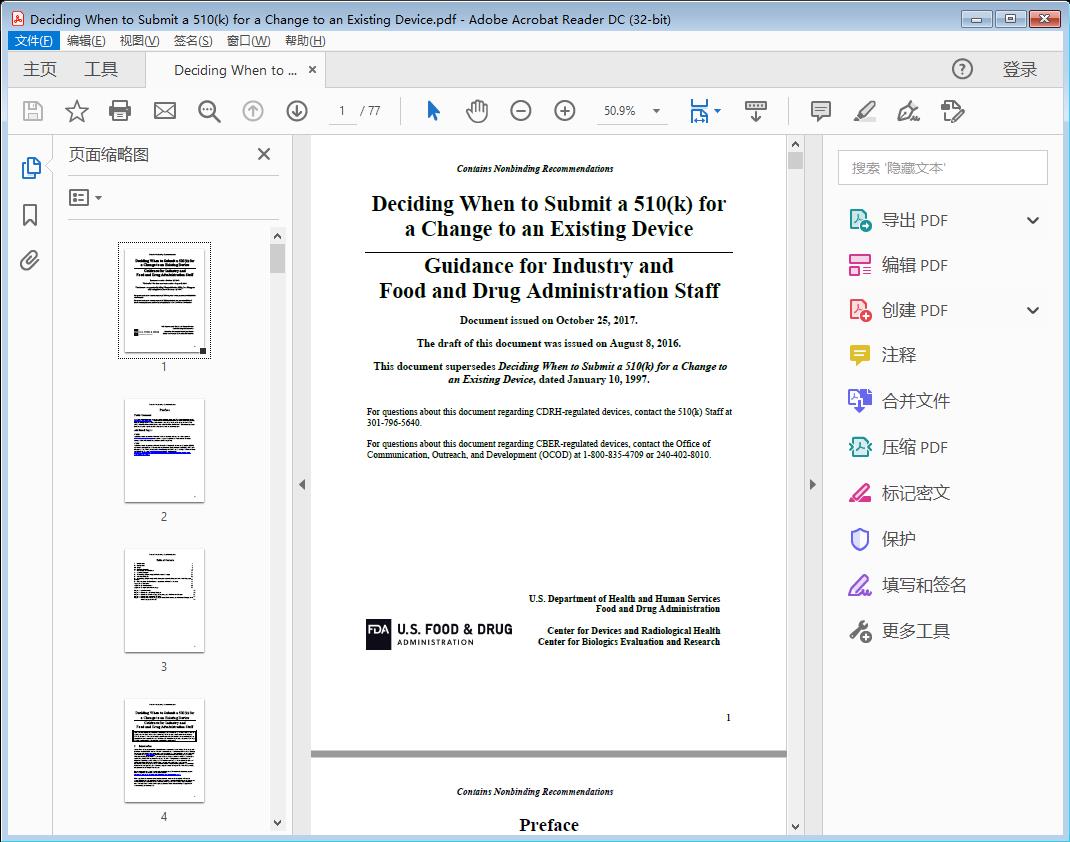Open the zoom level 50.9% dropdown
The width and height of the screenshot is (1070, 842).
coord(656,111)
